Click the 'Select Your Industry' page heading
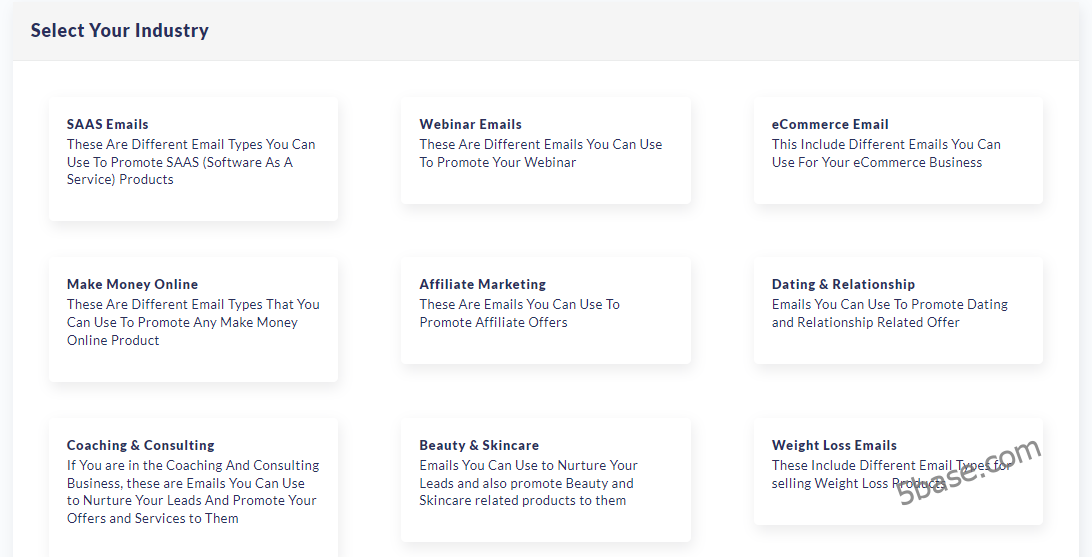Viewport: 1092px width, 557px height. tap(119, 30)
